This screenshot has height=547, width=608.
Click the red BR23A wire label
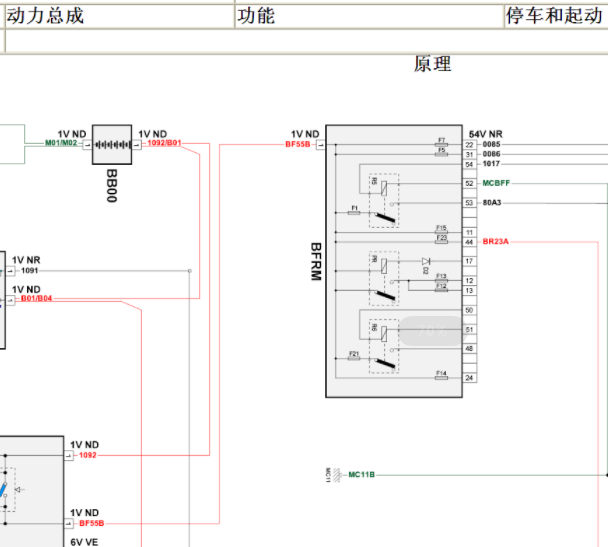pos(496,242)
